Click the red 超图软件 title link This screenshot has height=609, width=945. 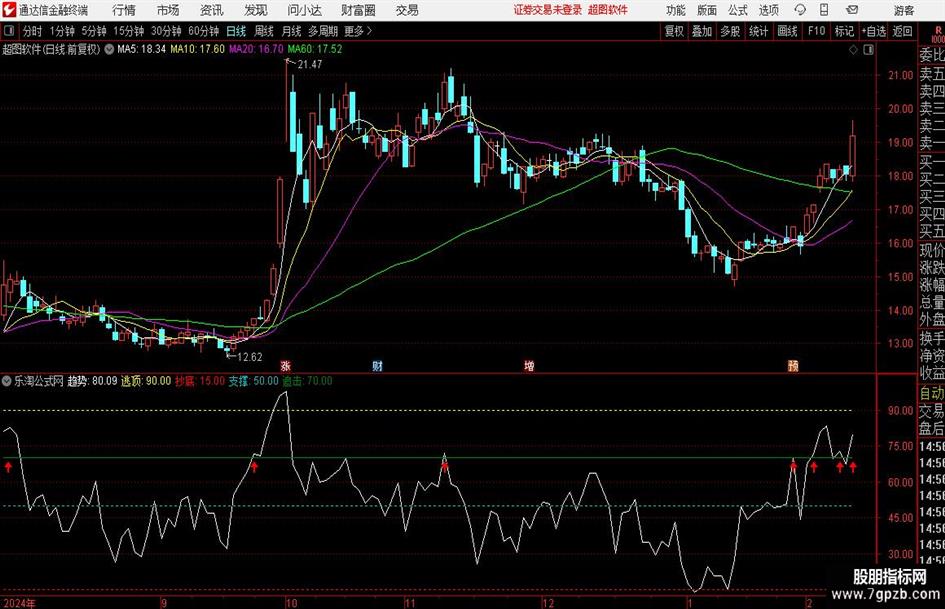tap(608, 10)
